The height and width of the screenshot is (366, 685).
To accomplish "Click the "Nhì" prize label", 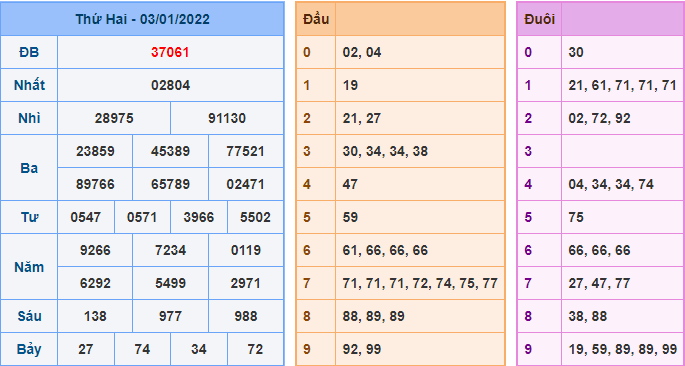I will pos(29,118).
